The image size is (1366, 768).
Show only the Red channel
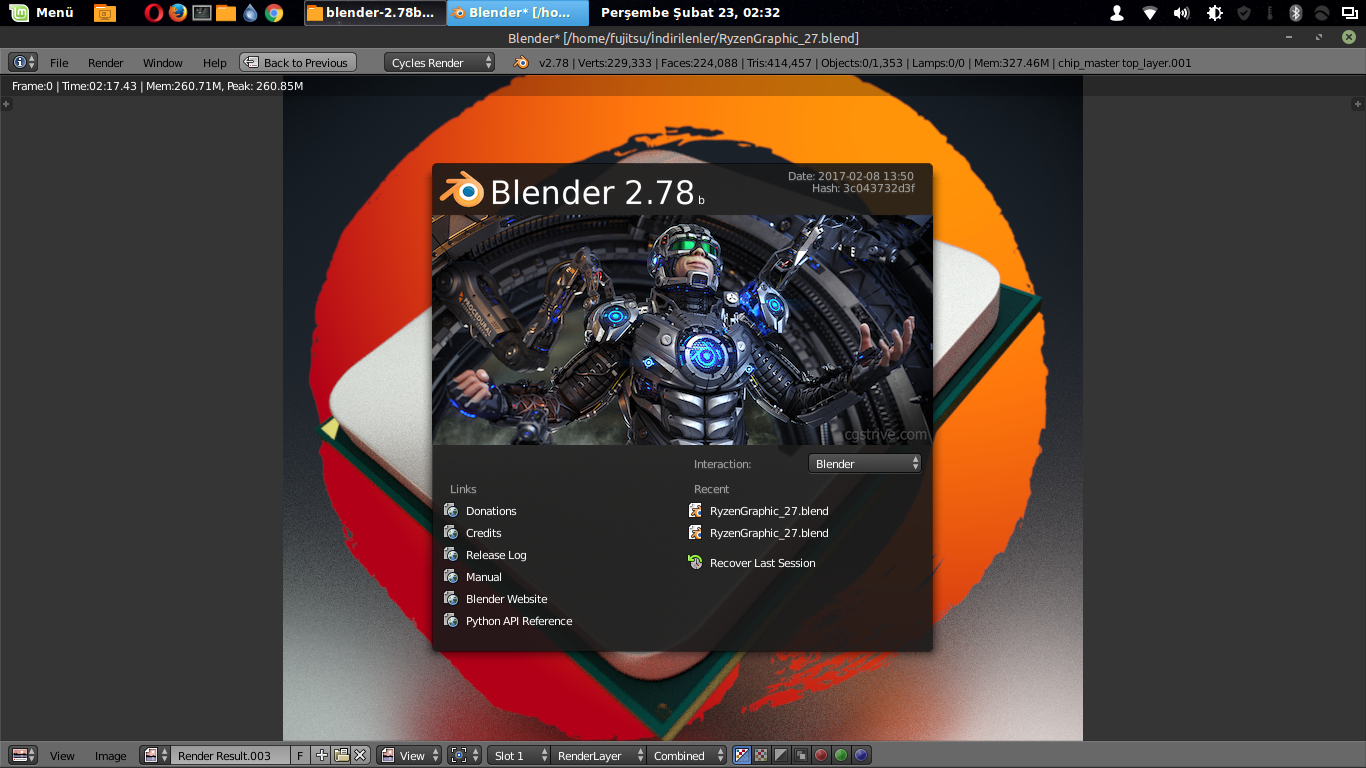tap(821, 755)
